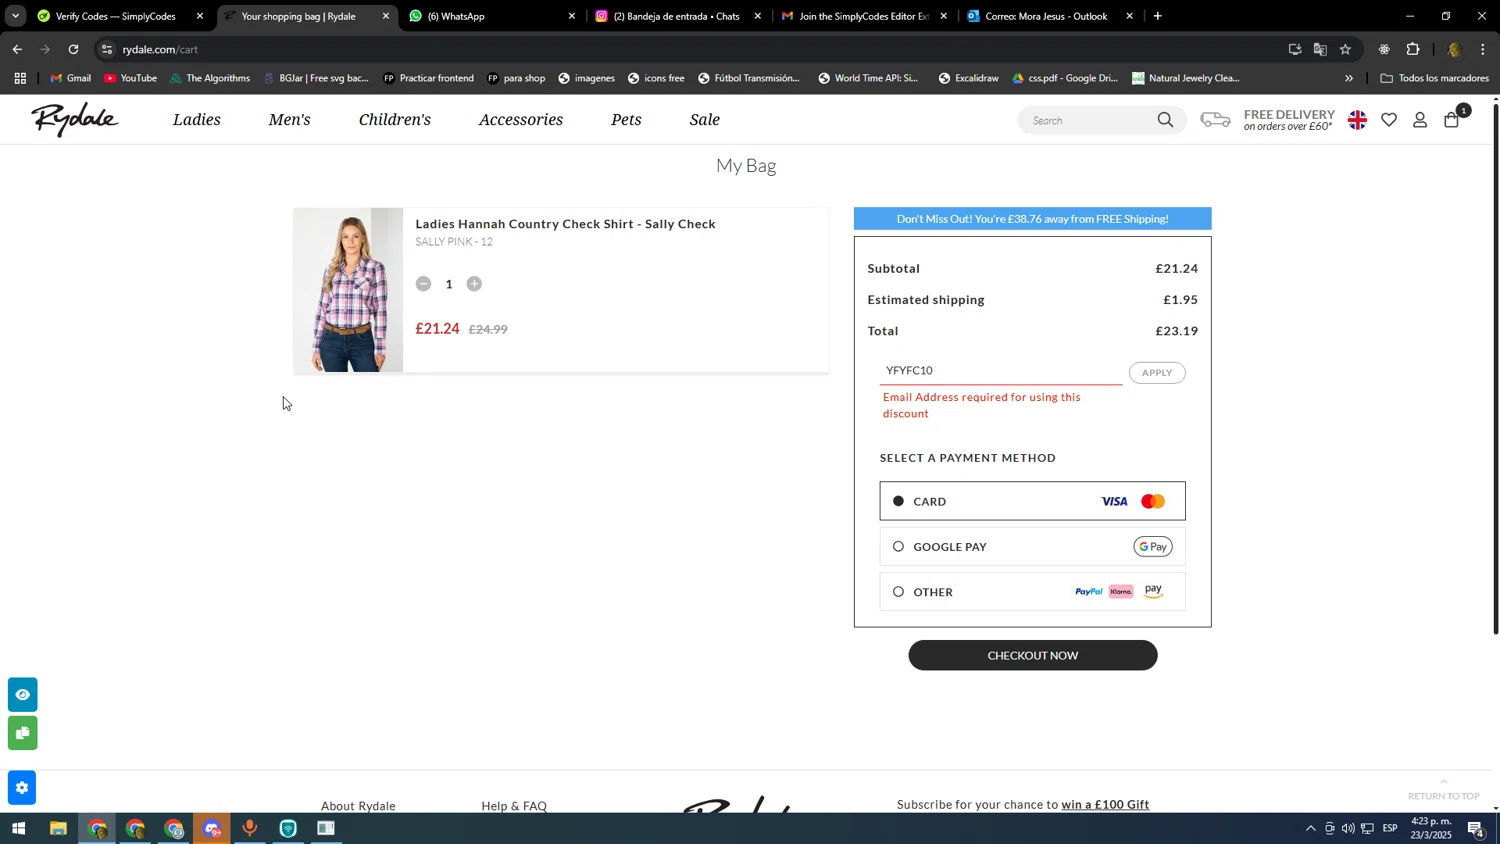Click page vertical scrollbar
The image size is (1500, 844).
click(1495, 370)
